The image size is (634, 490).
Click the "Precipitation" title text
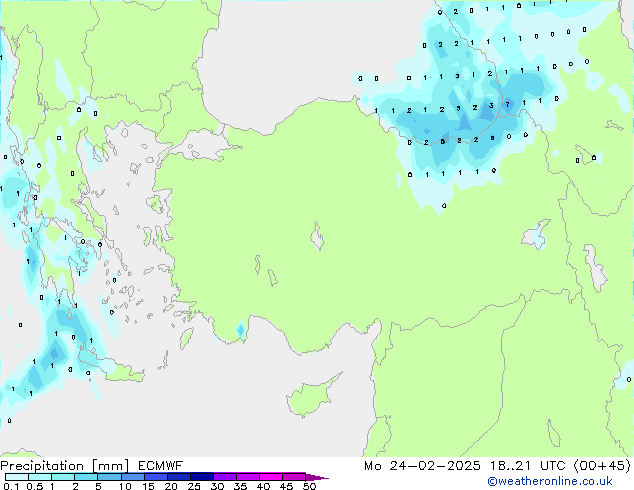(42, 466)
